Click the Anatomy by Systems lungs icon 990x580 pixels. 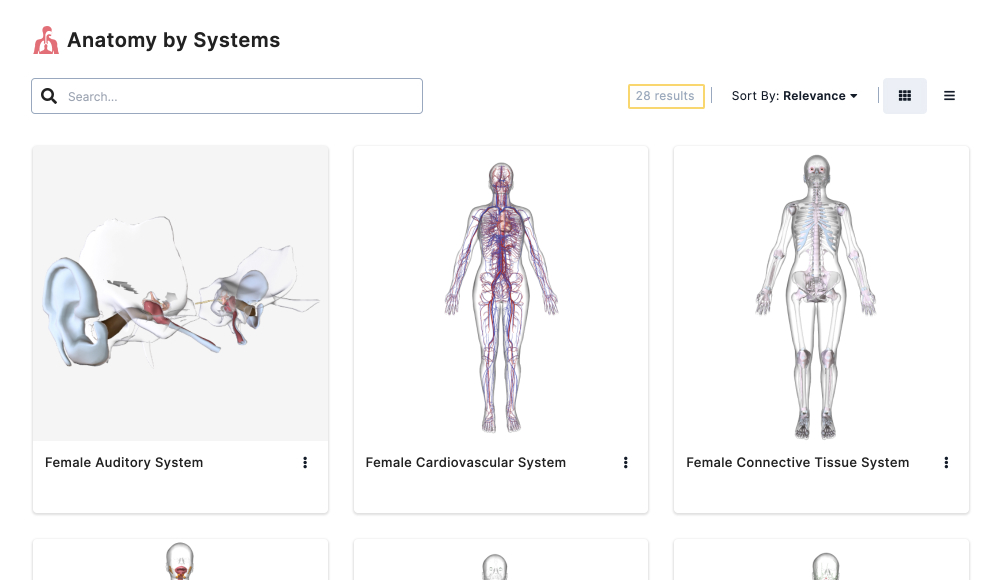click(46, 40)
